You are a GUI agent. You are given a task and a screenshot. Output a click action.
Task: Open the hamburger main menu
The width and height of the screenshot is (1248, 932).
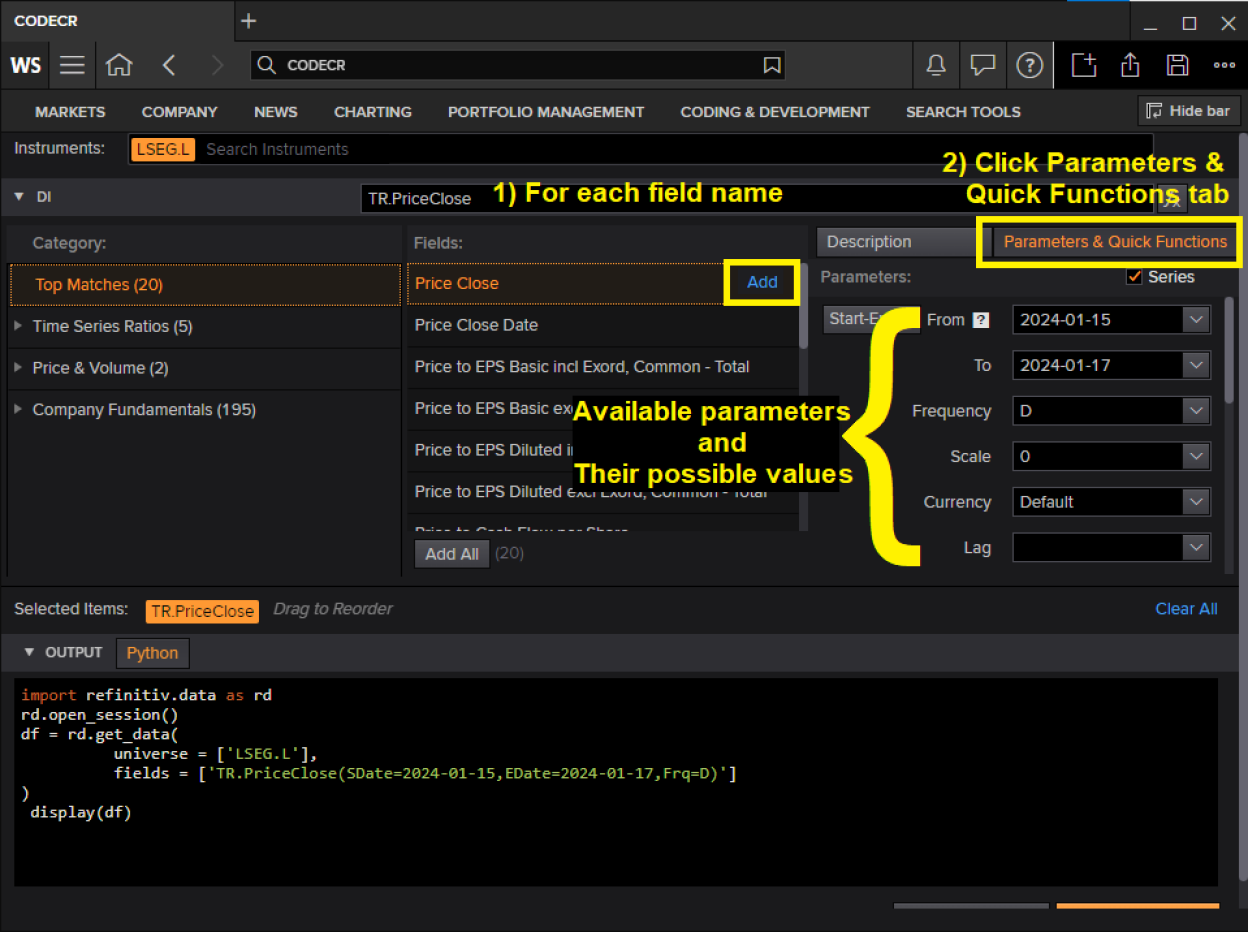point(72,65)
